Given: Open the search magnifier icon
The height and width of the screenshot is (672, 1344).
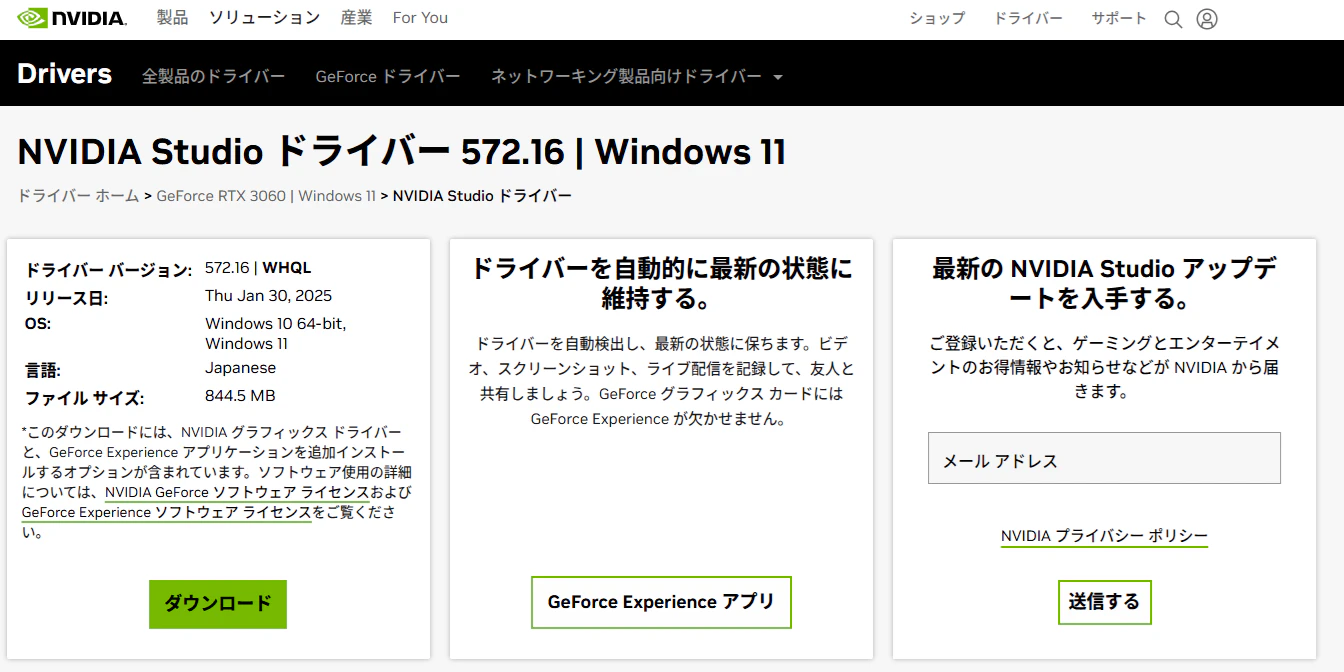Looking at the screenshot, I should [1173, 19].
